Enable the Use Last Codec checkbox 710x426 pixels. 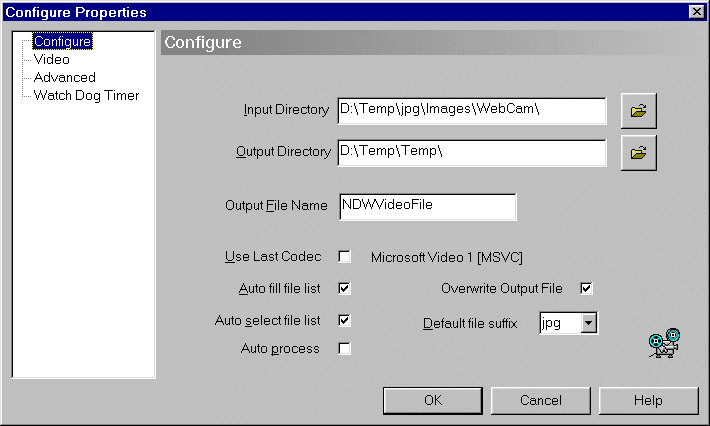344,257
